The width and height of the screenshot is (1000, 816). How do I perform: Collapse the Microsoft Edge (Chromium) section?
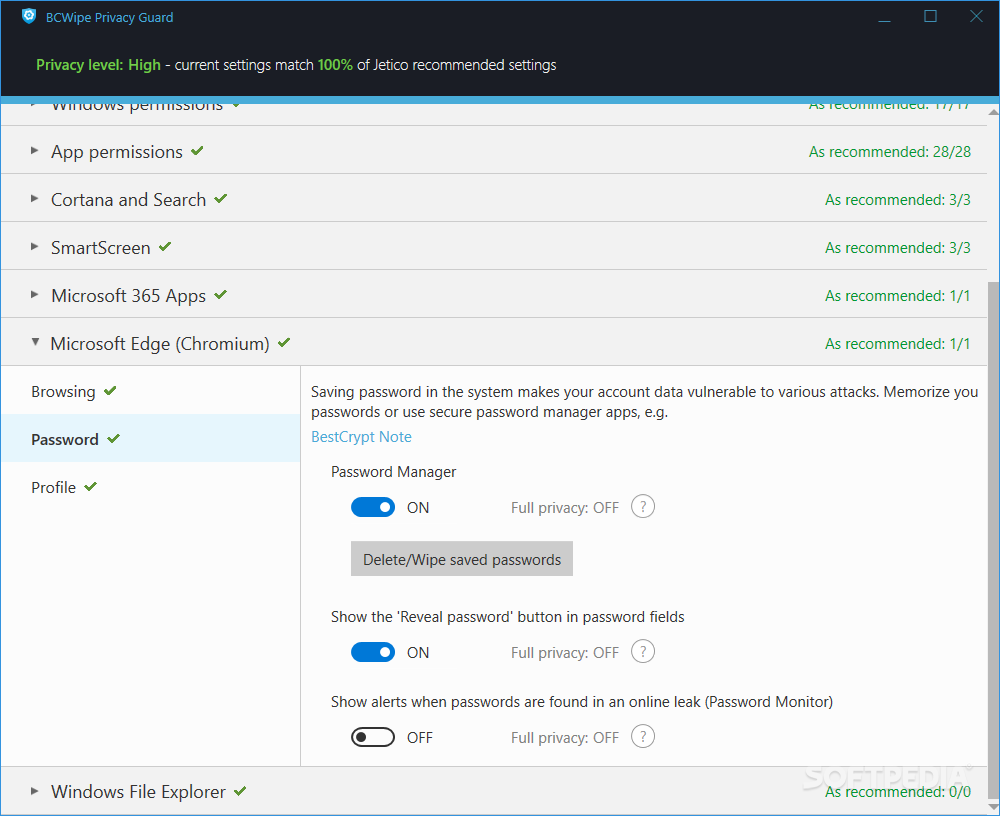[35, 342]
